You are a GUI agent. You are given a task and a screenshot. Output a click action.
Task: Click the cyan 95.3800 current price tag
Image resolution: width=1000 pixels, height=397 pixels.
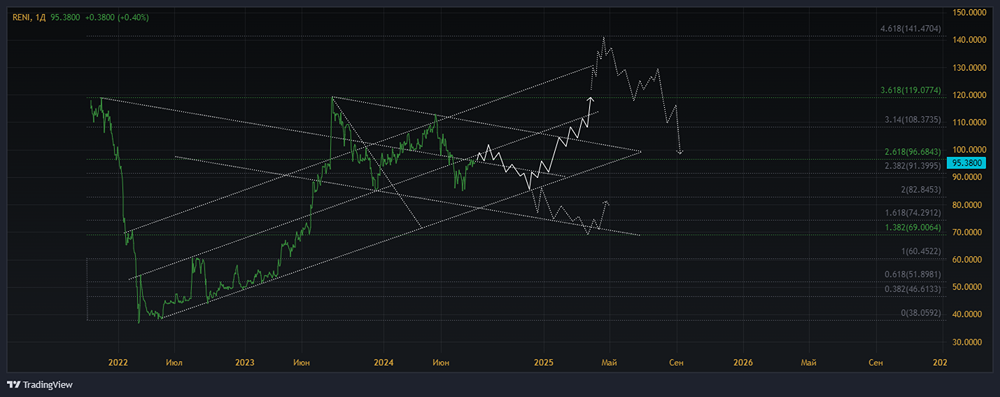tap(967, 163)
